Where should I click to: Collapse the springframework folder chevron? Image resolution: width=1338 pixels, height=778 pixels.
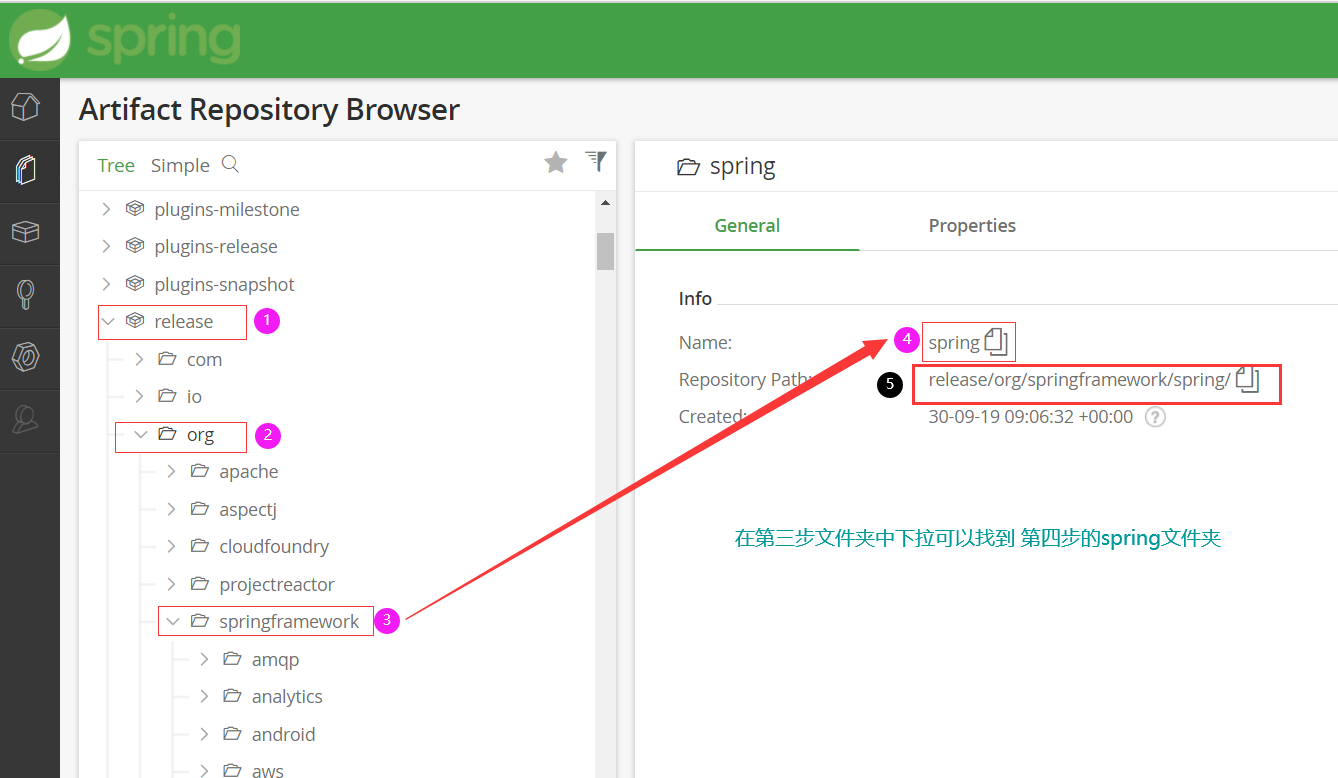coord(173,621)
